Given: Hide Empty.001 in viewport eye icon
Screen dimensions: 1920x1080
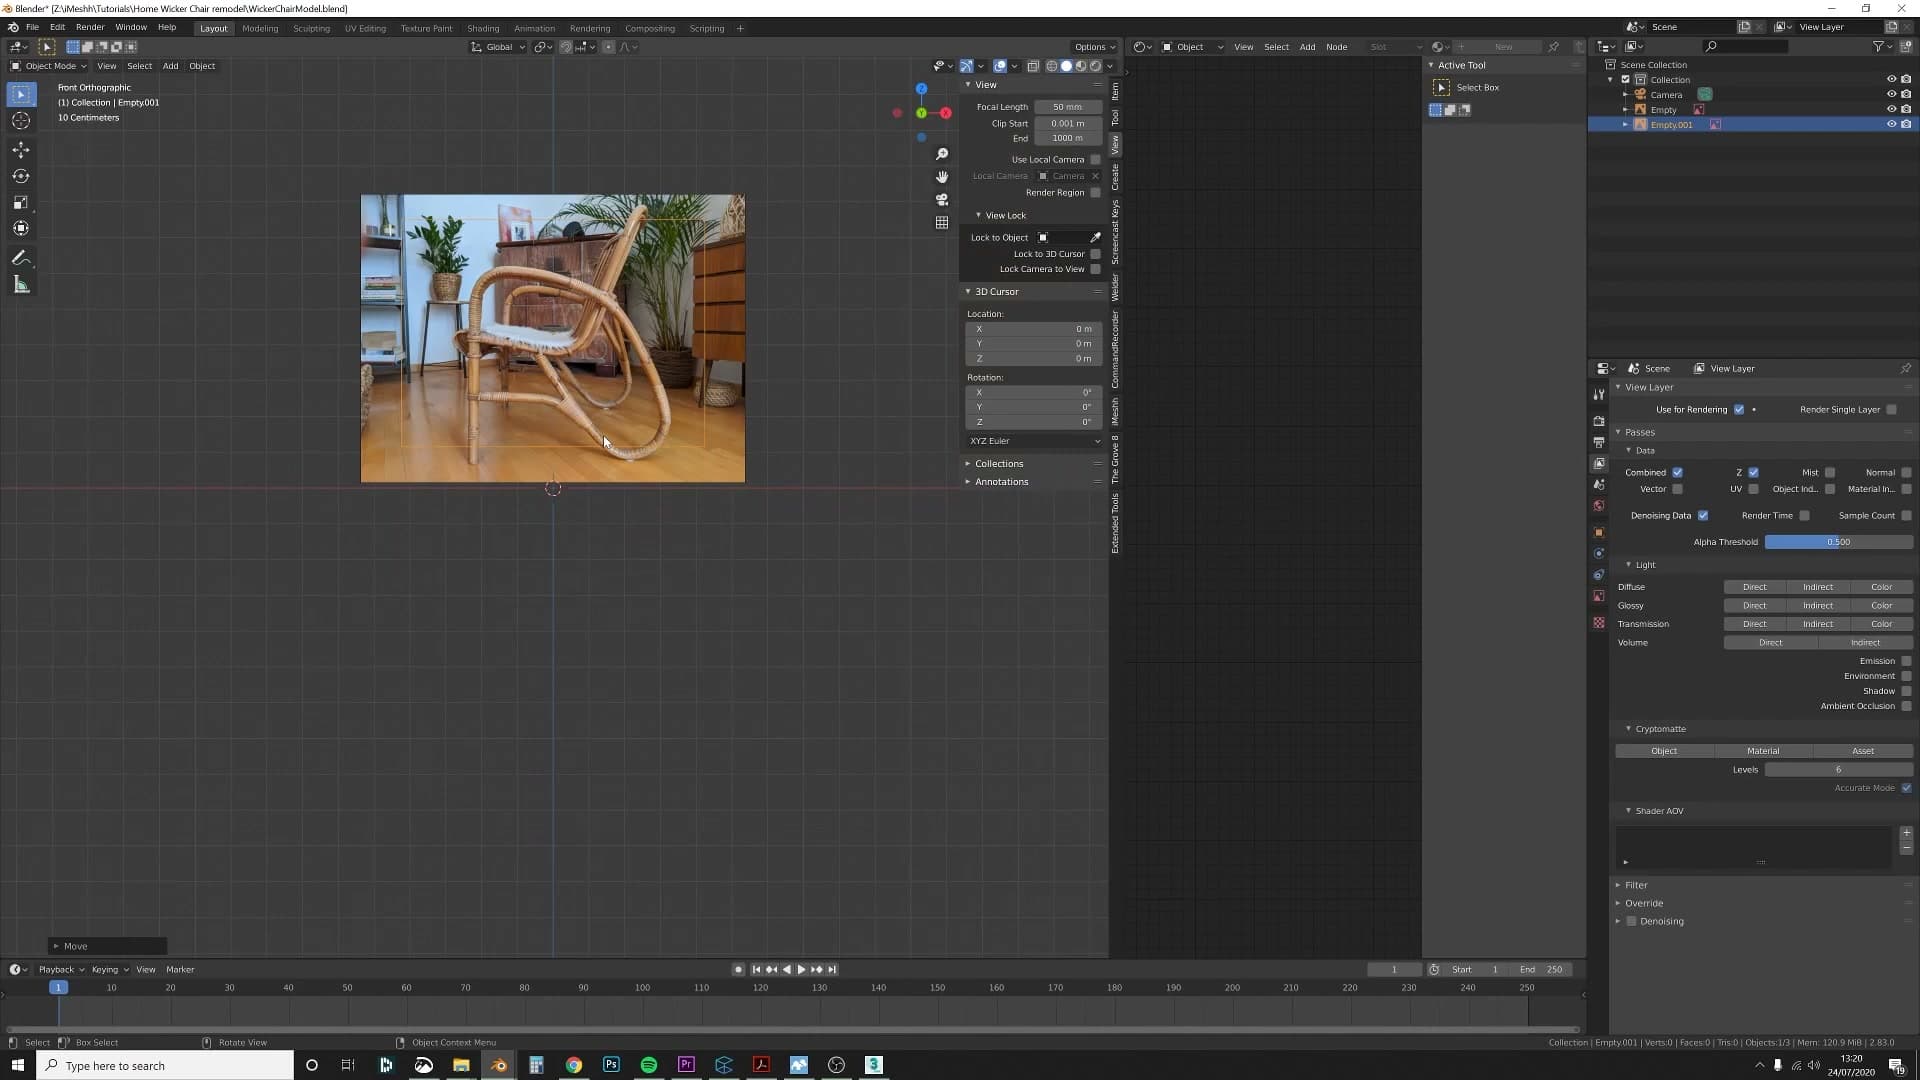Looking at the screenshot, I should click(x=1891, y=124).
